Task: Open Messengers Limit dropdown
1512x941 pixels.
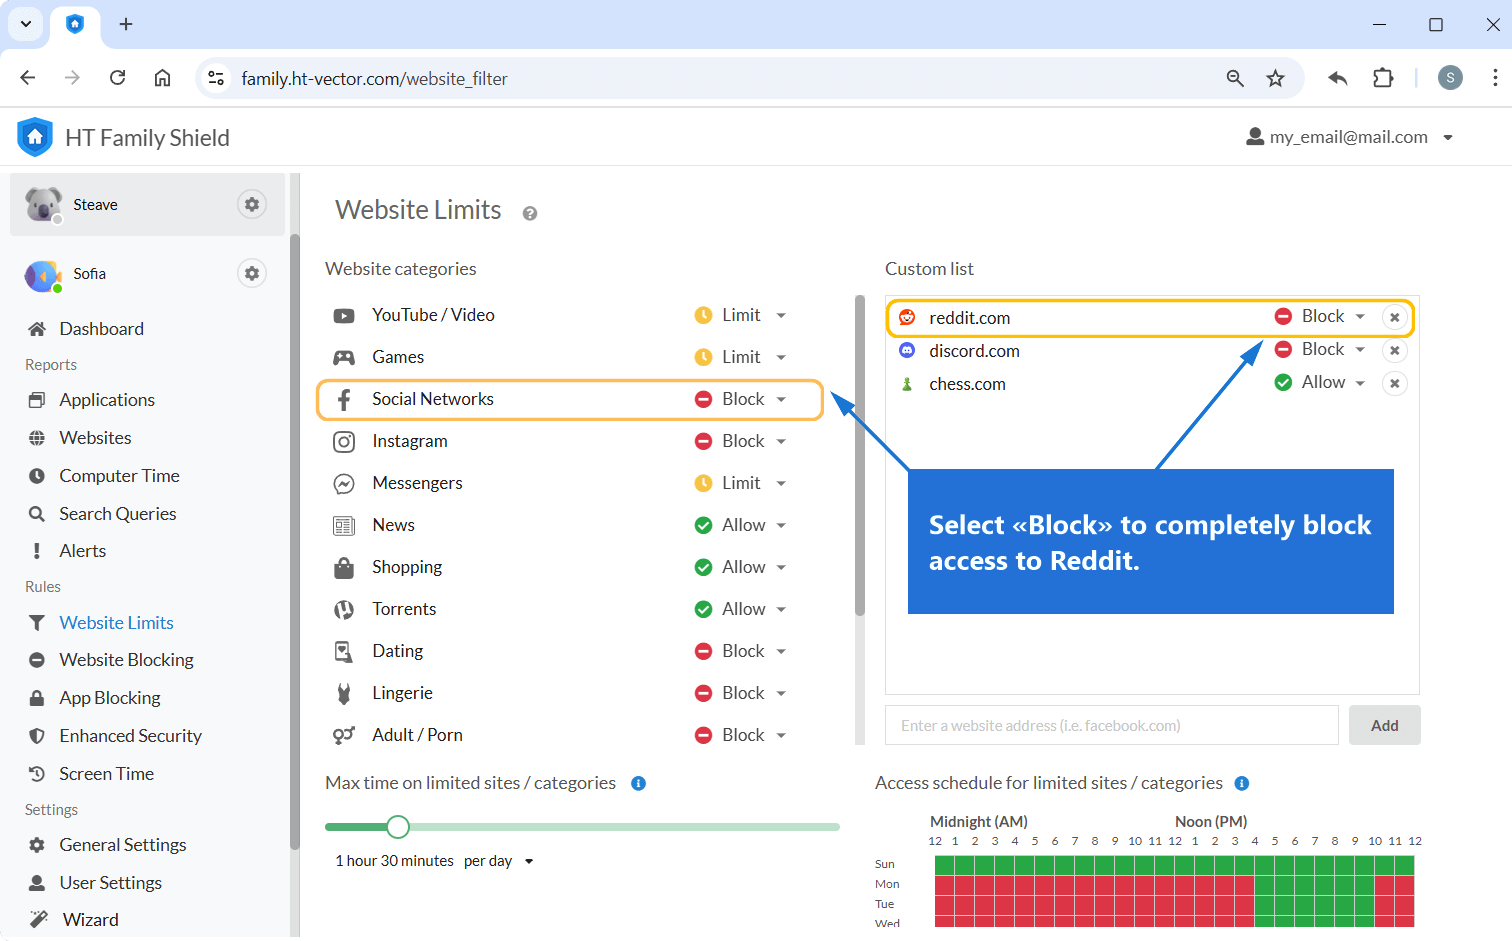Action: [741, 483]
